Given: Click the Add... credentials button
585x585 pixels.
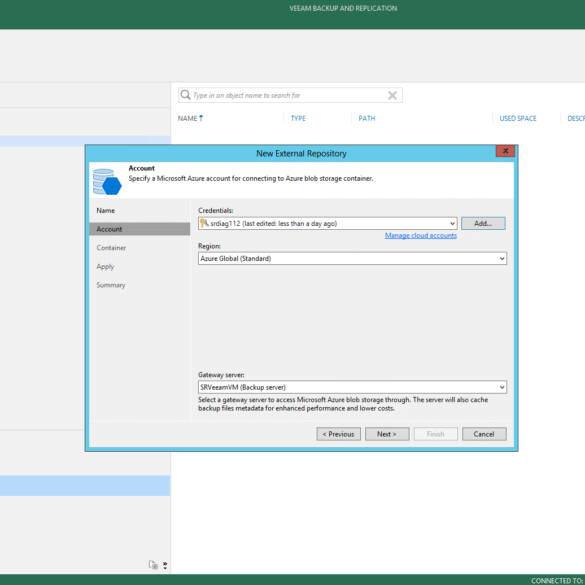Looking at the screenshot, I should (483, 223).
